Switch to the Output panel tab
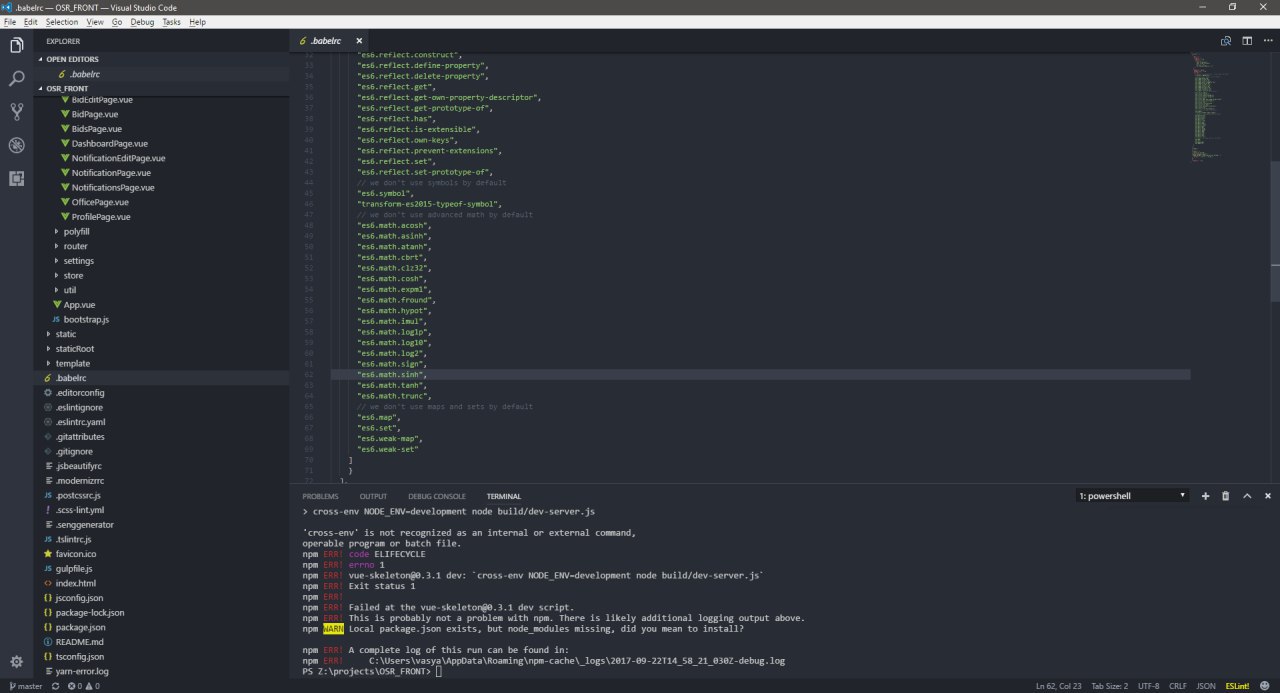1280x693 pixels. click(x=373, y=496)
